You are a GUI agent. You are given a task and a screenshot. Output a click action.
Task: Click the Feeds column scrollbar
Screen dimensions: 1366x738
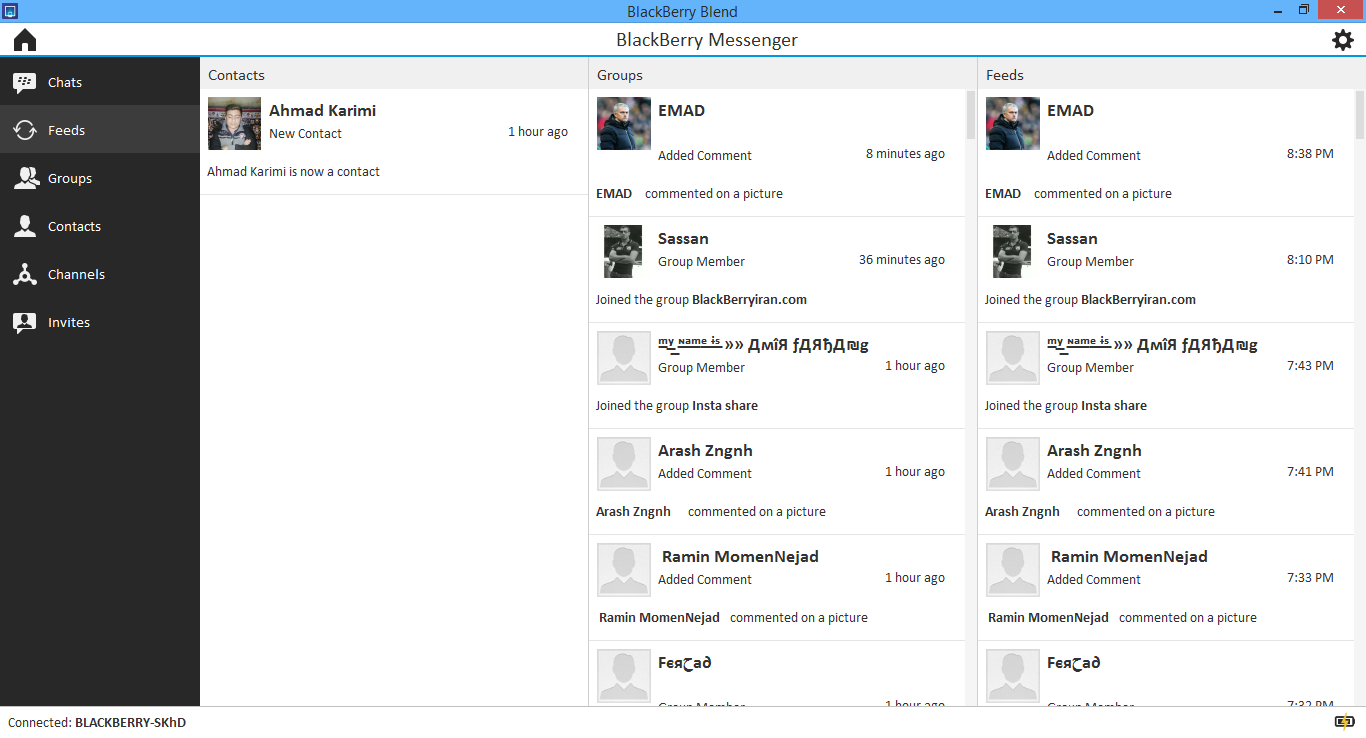1359,115
